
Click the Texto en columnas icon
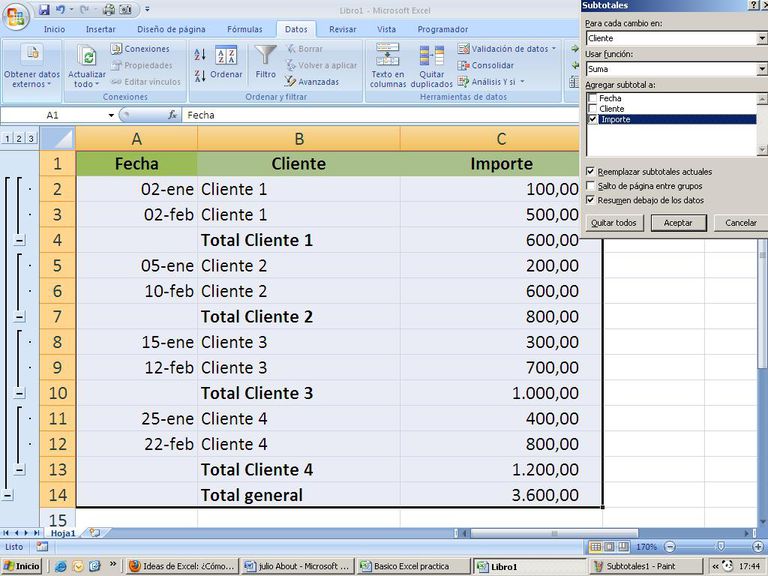point(388,56)
